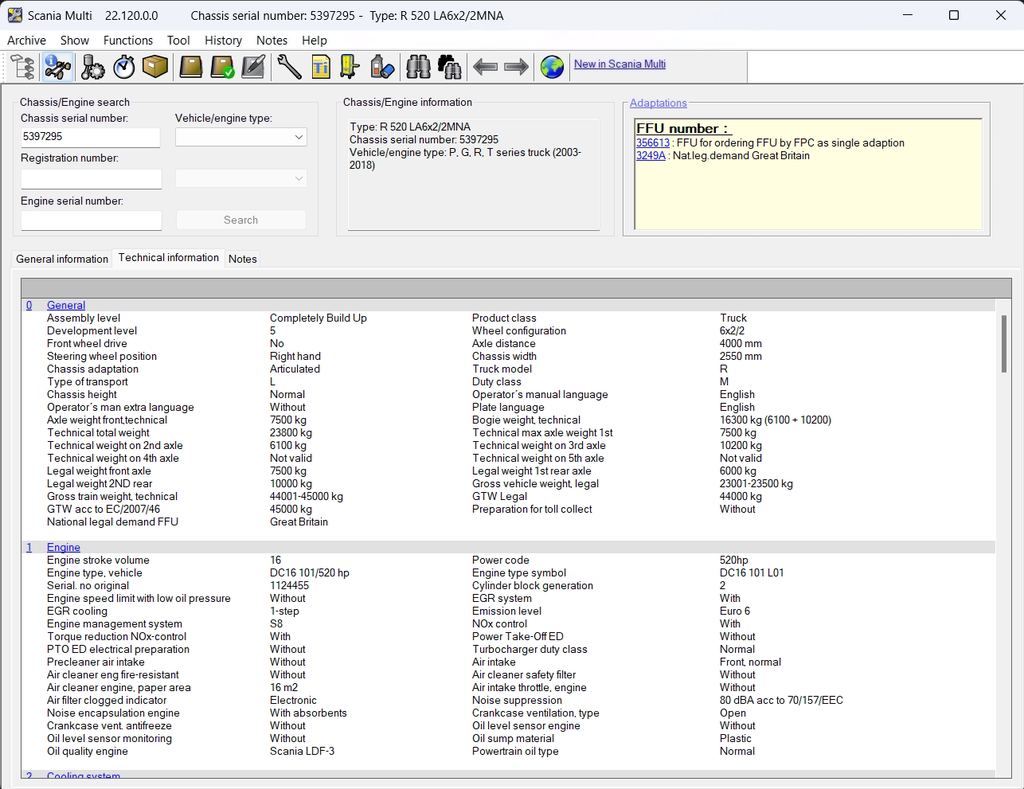Open FFU number 356613 link

652,143
